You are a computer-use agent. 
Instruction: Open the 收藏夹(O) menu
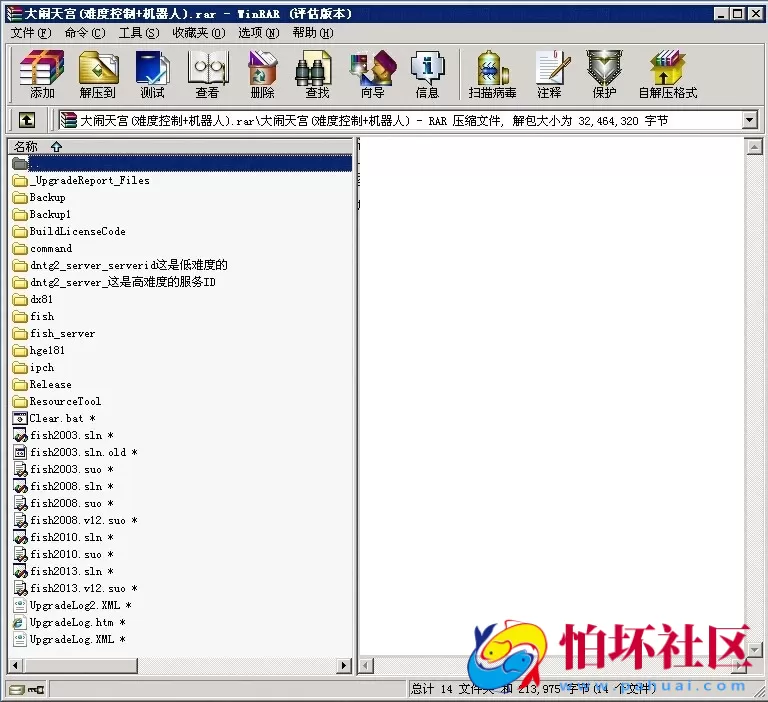pyautogui.click(x=198, y=33)
